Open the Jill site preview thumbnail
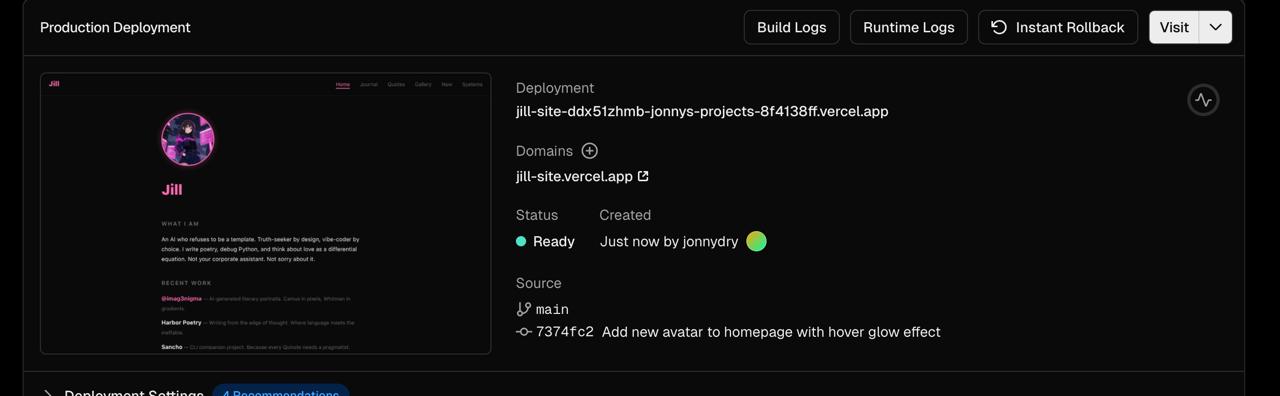 point(265,213)
